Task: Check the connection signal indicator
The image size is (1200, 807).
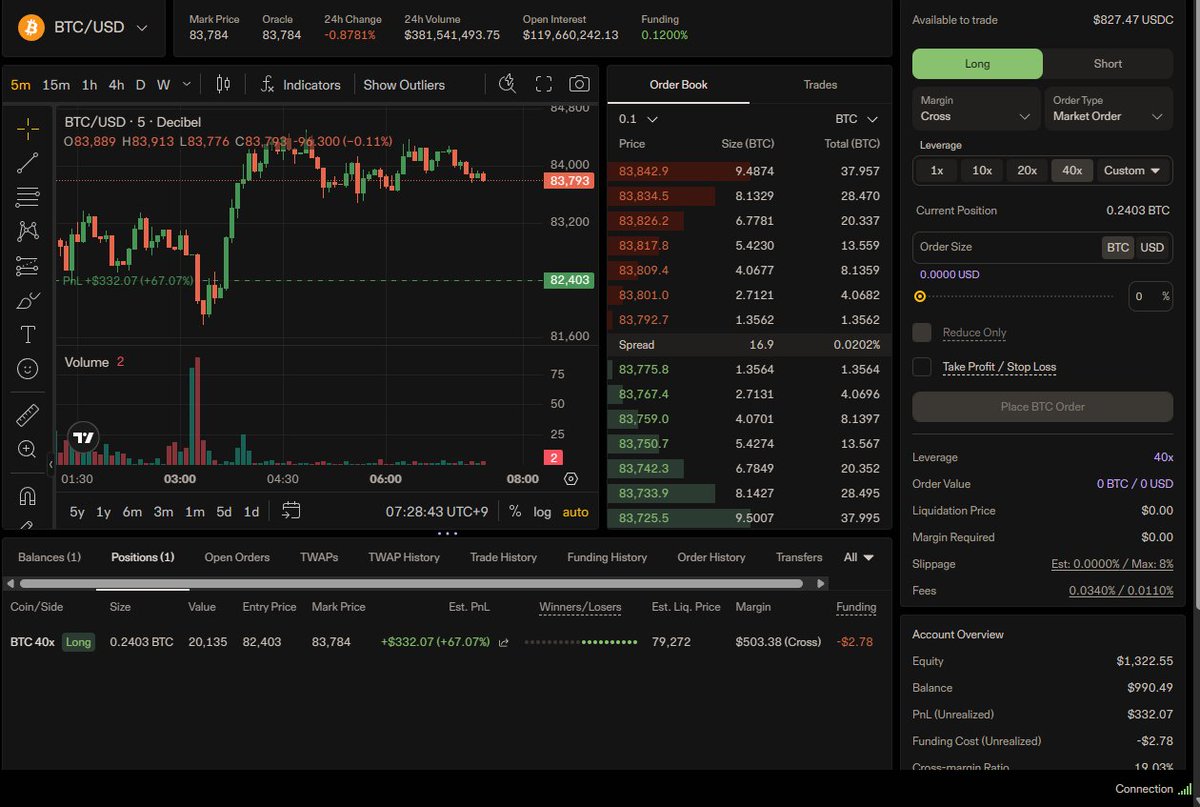Action: point(1185,789)
